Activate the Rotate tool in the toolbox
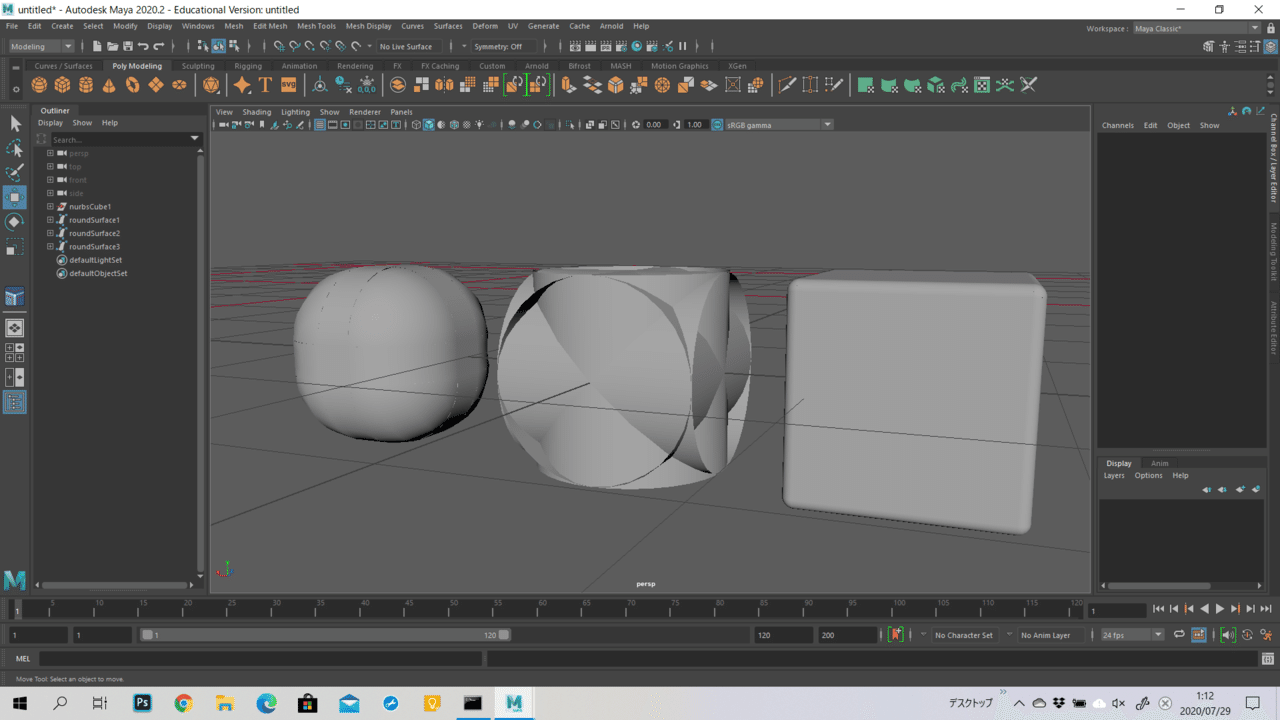The width and height of the screenshot is (1280, 720). pyautogui.click(x=15, y=221)
